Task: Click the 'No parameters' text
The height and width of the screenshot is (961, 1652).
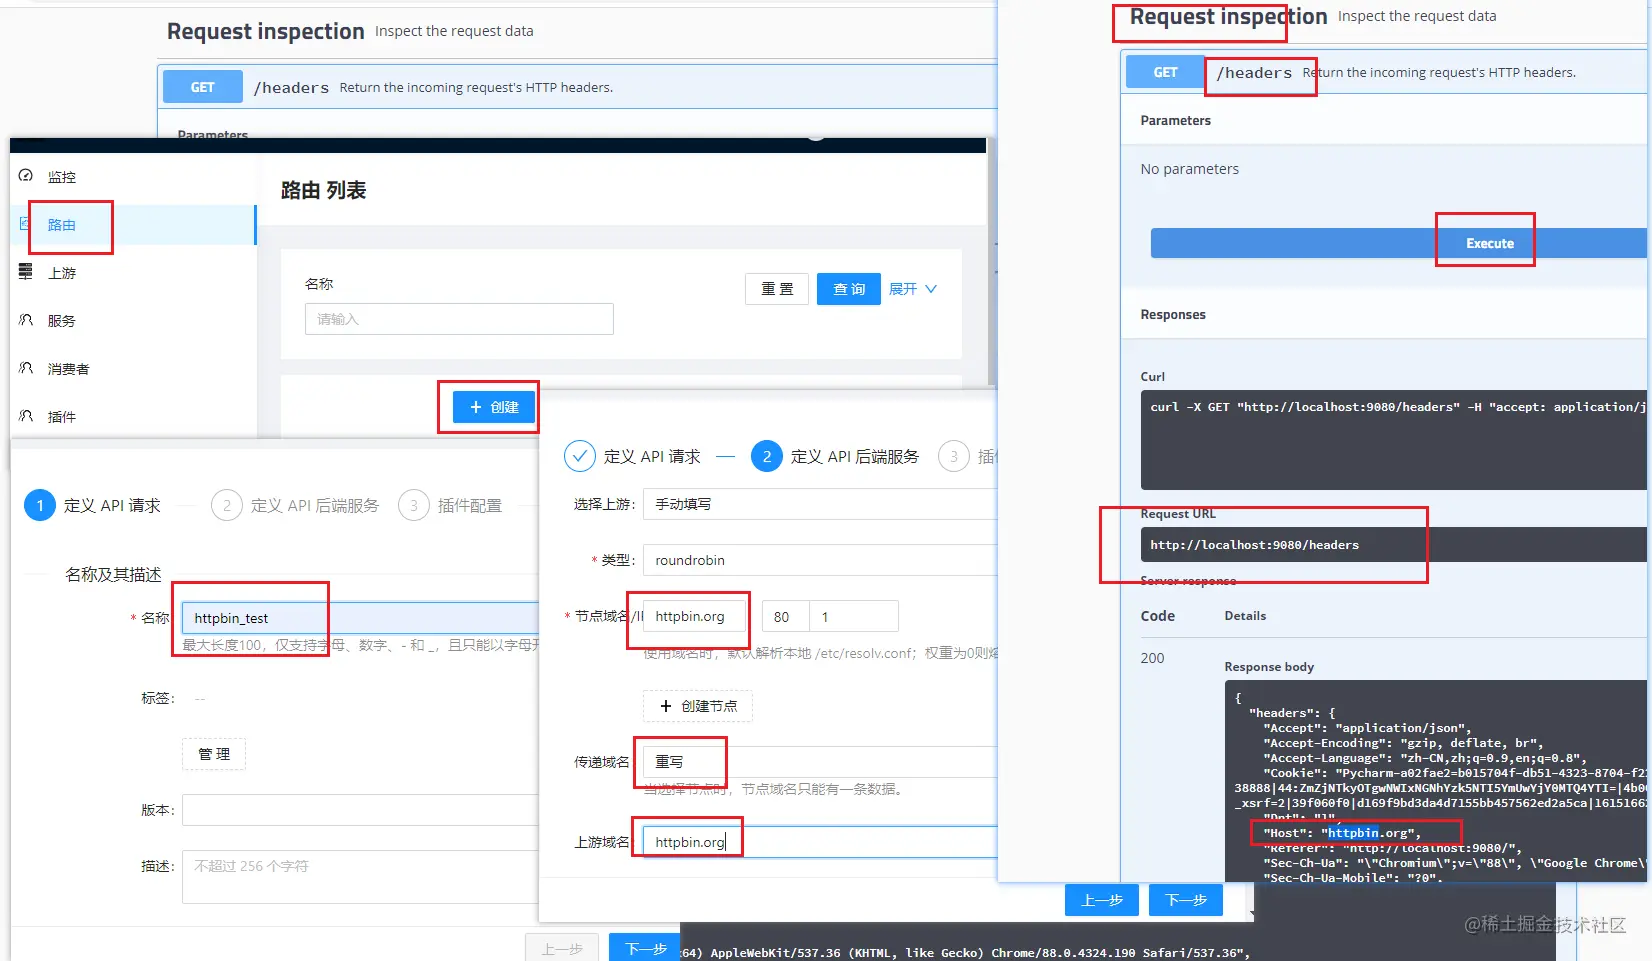Action: pos(1190,169)
